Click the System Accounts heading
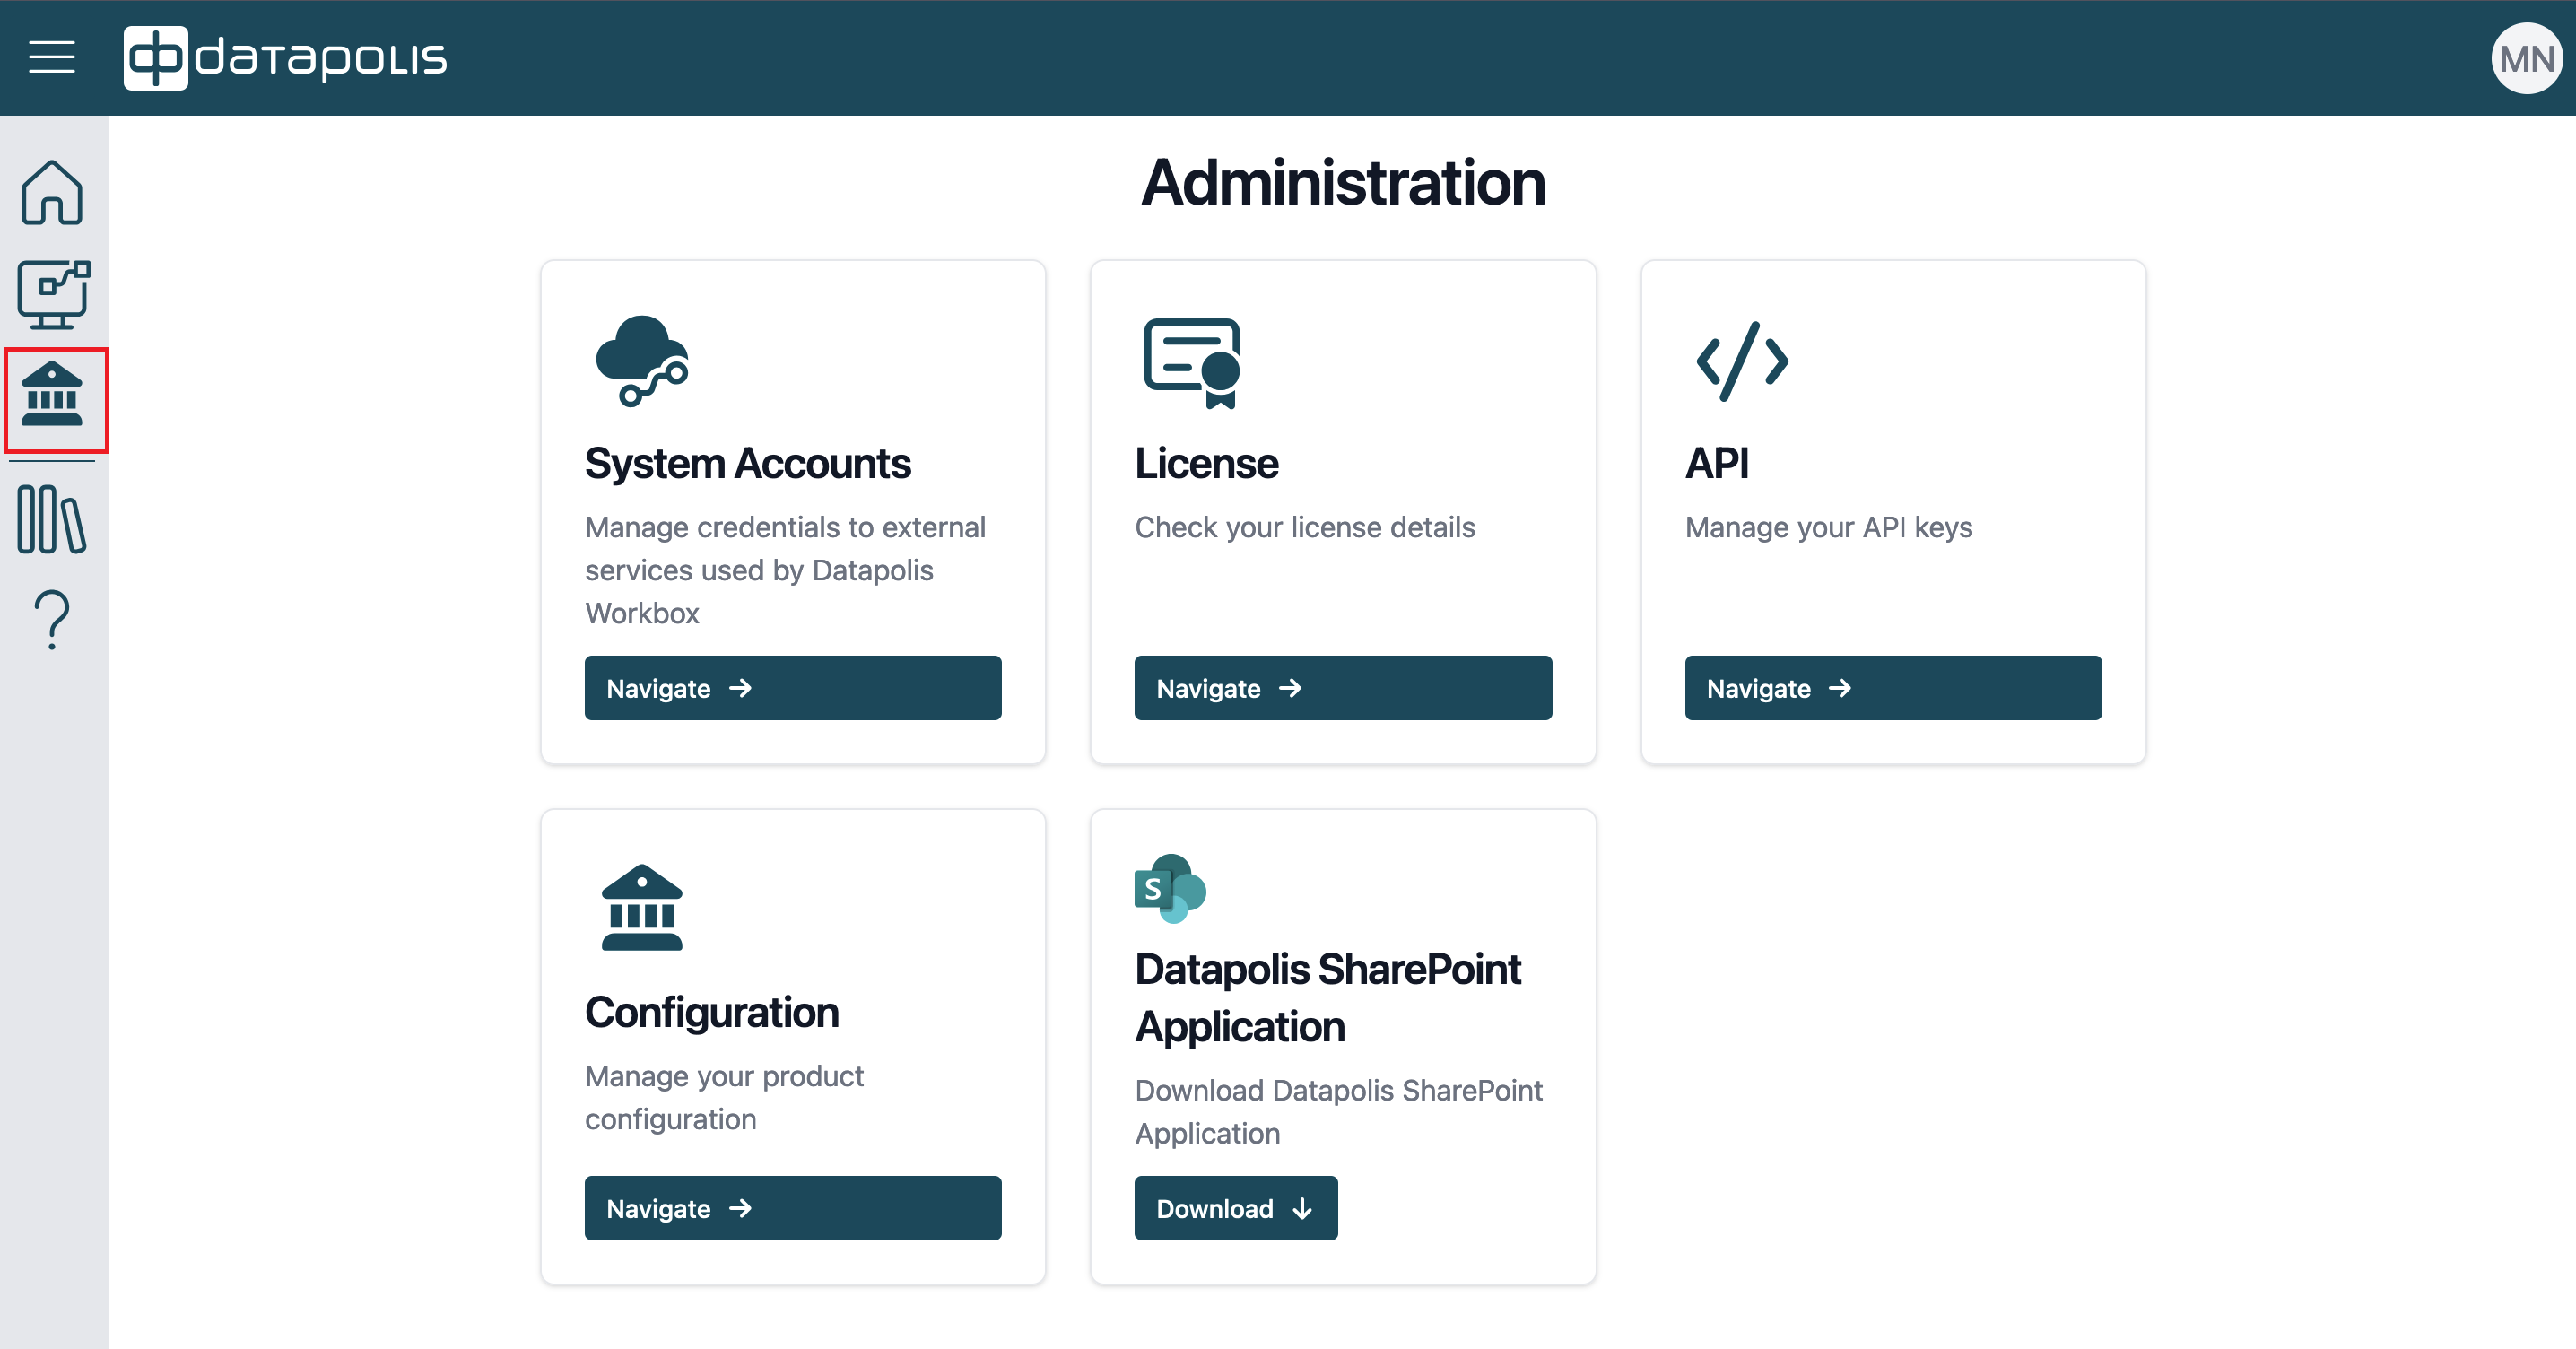 click(747, 464)
